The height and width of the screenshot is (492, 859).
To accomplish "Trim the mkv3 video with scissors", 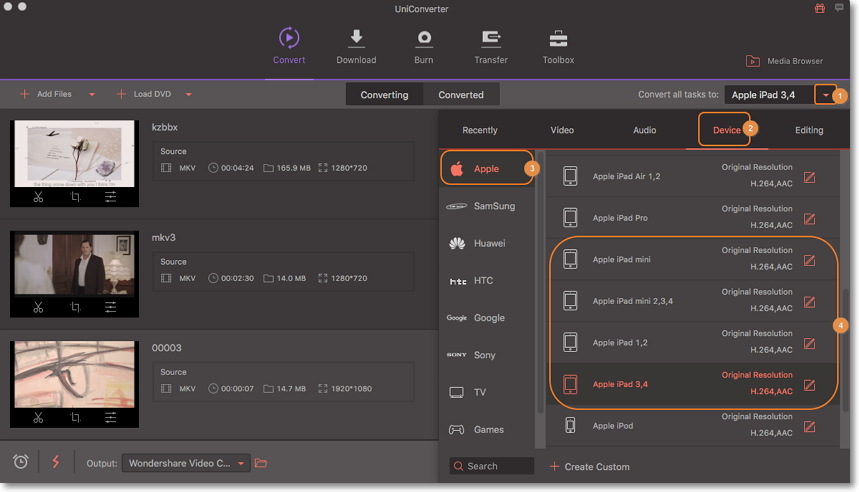I will [x=38, y=307].
